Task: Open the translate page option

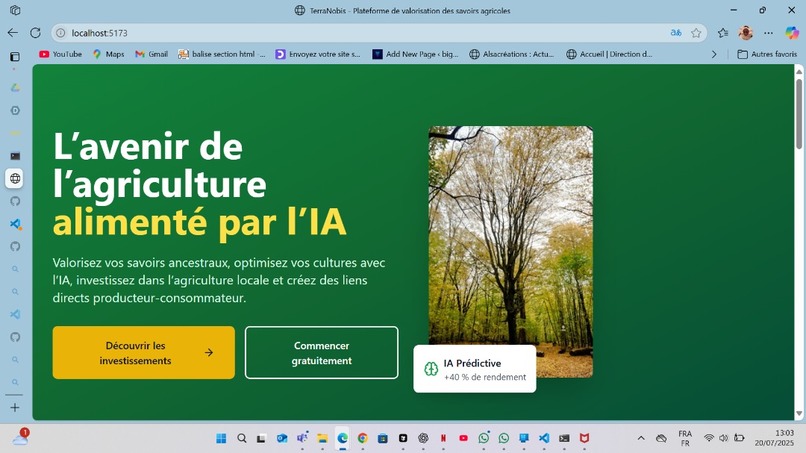Action: point(676,33)
